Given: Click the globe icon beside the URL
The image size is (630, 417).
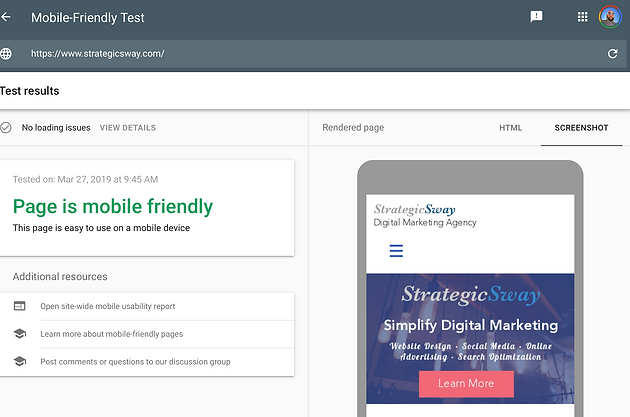Looking at the screenshot, I should 6,53.
